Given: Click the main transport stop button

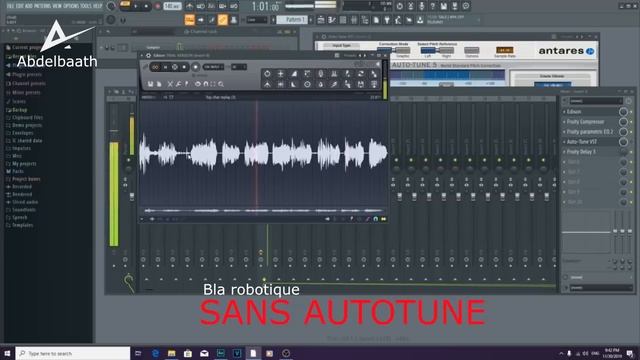Looking at the screenshot, I should pyautogui.click(x=147, y=6).
